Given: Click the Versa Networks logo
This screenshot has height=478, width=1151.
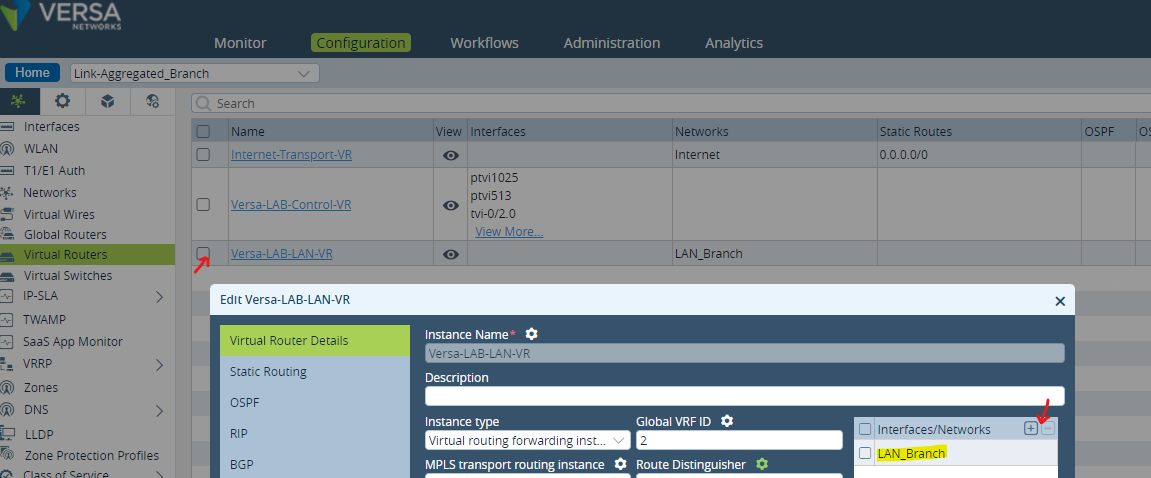Looking at the screenshot, I should (62, 16).
